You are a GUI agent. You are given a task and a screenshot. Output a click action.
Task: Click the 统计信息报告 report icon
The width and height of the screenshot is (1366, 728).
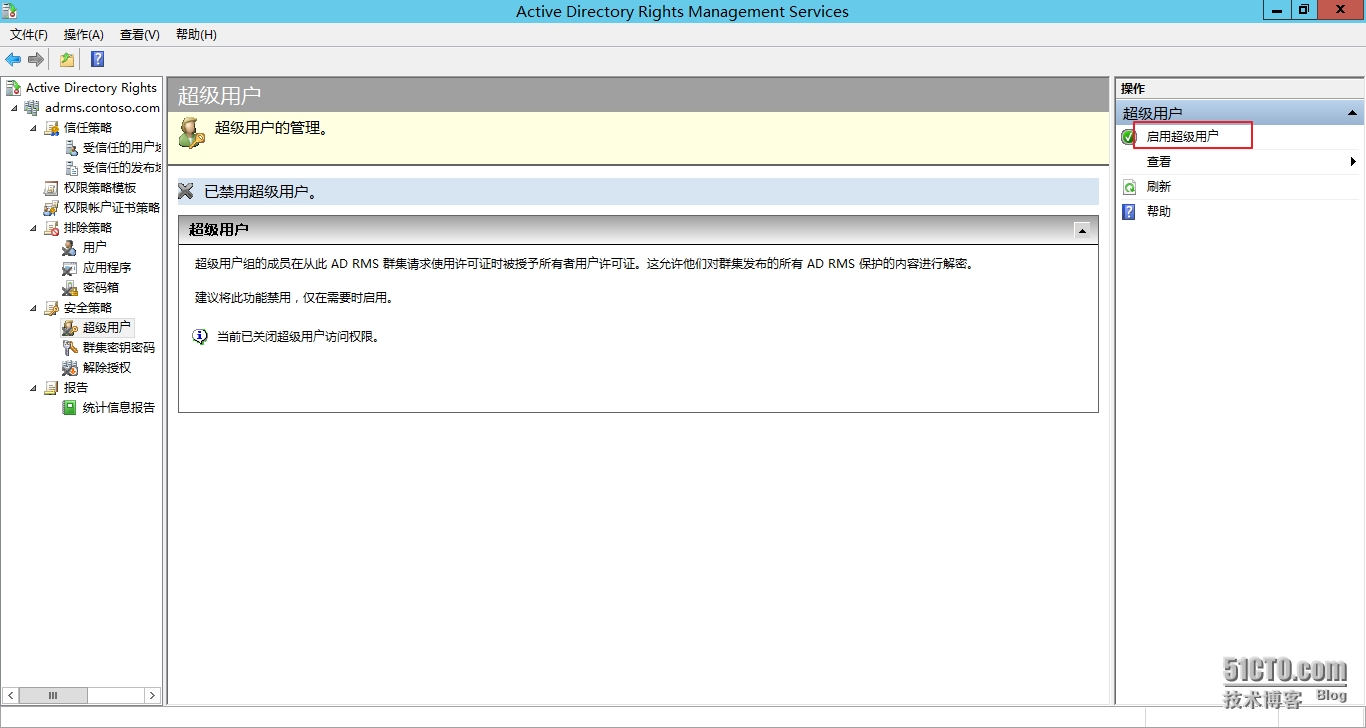69,408
